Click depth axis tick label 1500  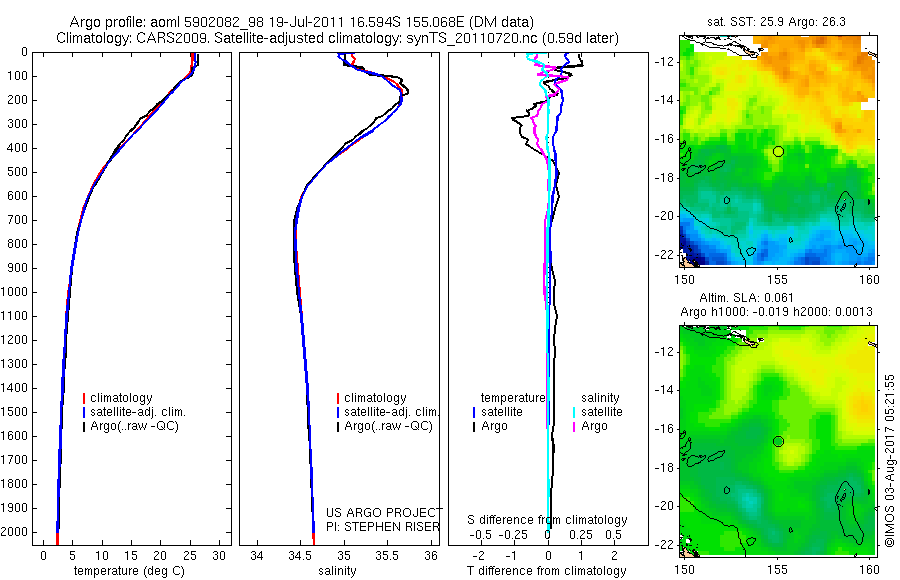pyautogui.click(x=14, y=412)
